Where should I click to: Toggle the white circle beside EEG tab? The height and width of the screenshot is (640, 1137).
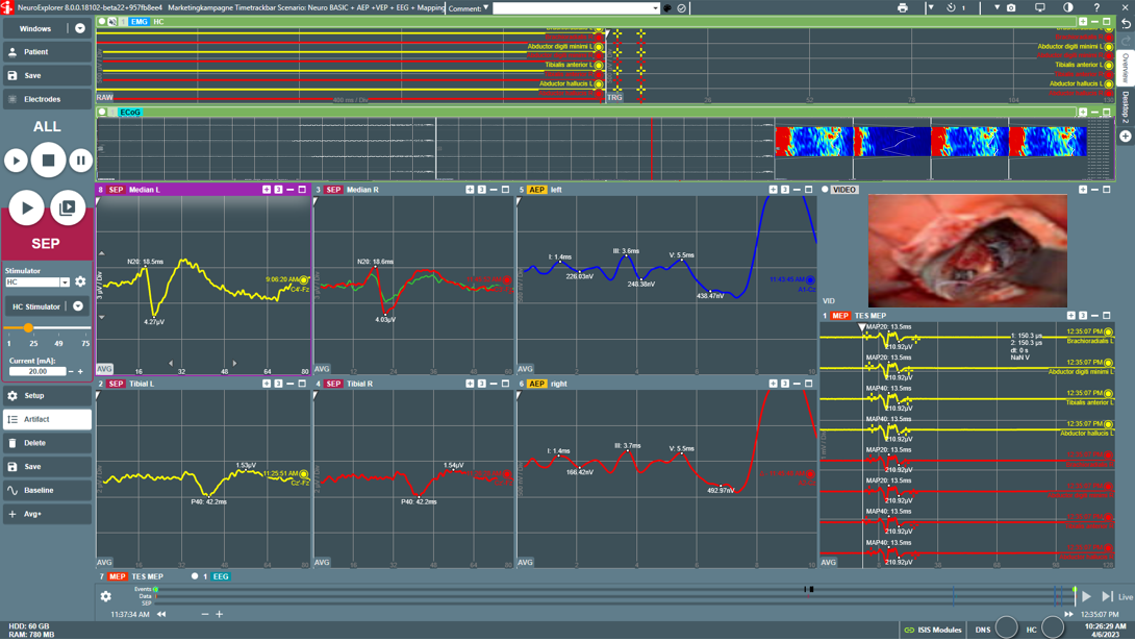(194, 577)
